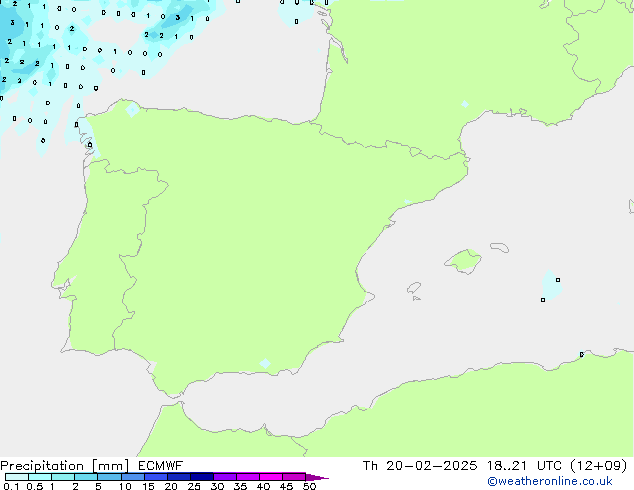Click Ibiza island outline on the map
Screen dimensions: 634x490
(x=414, y=288)
